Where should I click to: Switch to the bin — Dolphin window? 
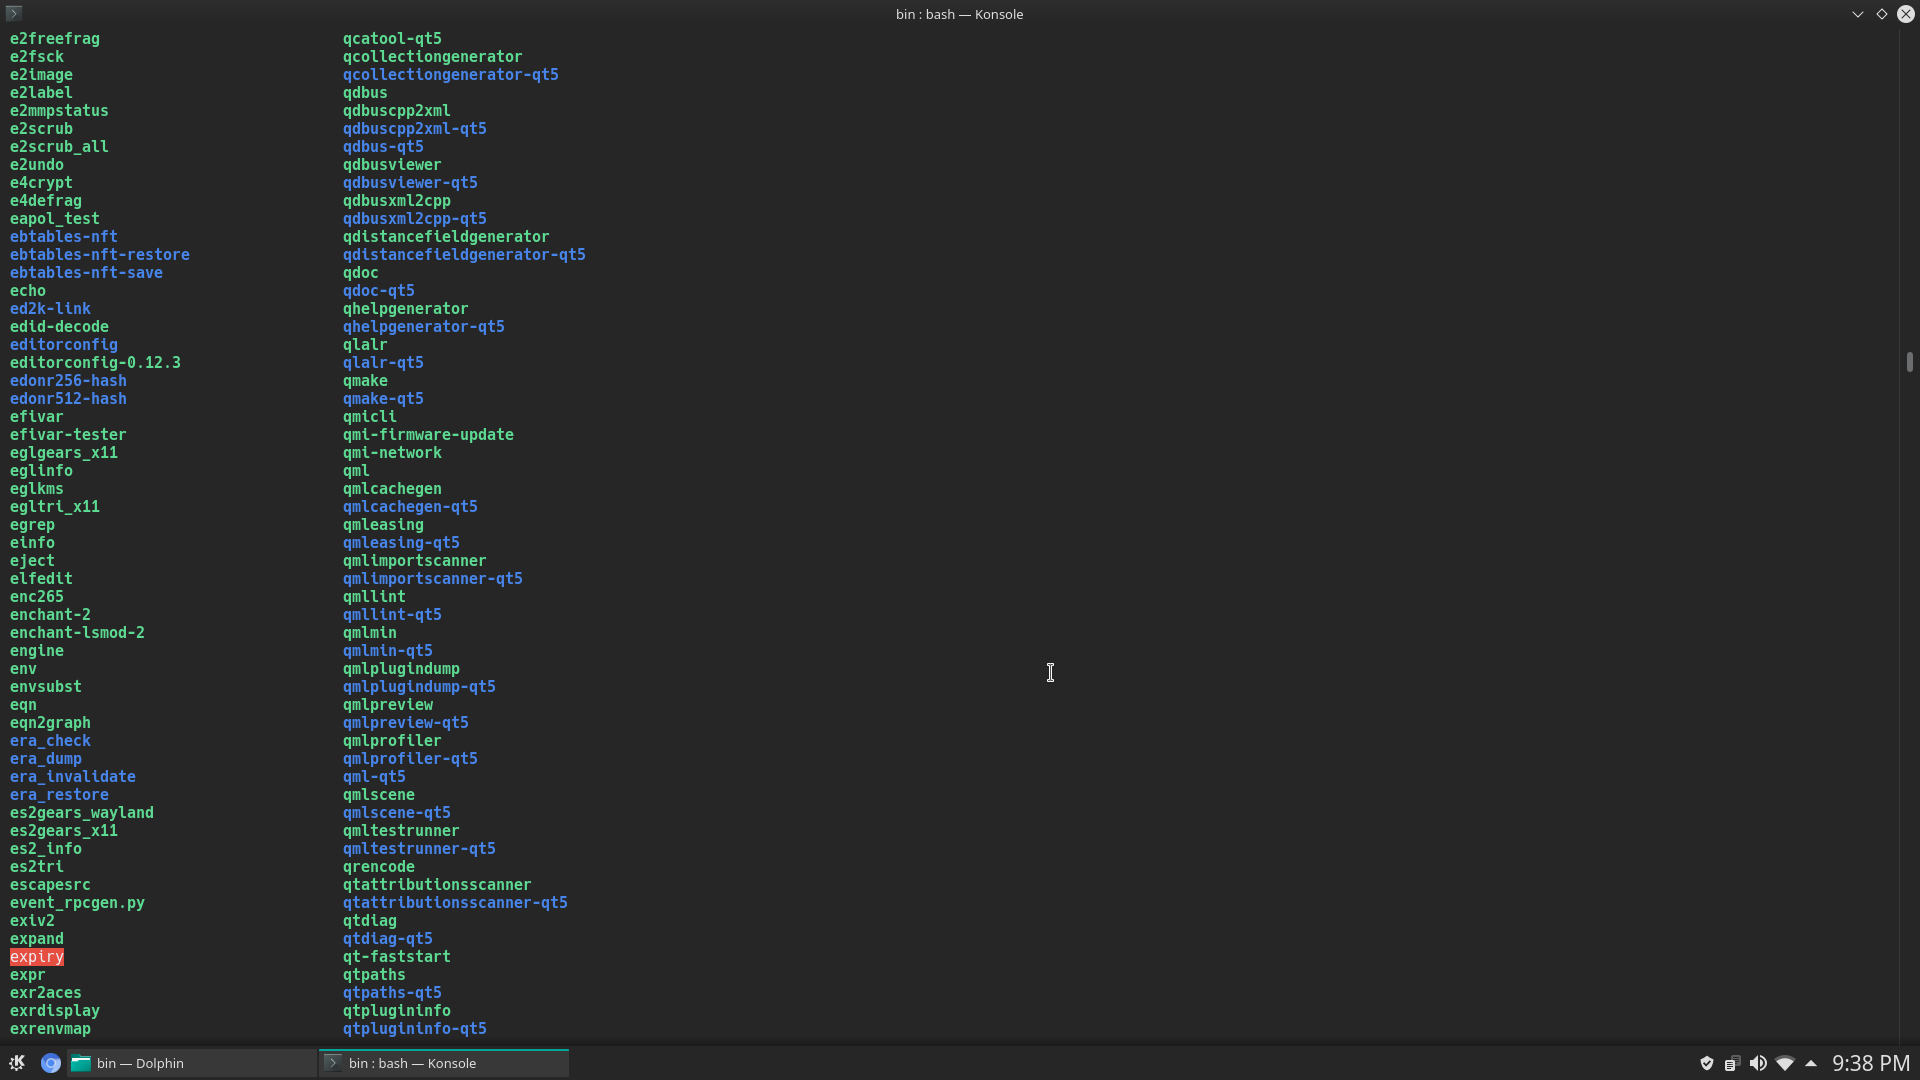tap(192, 1063)
